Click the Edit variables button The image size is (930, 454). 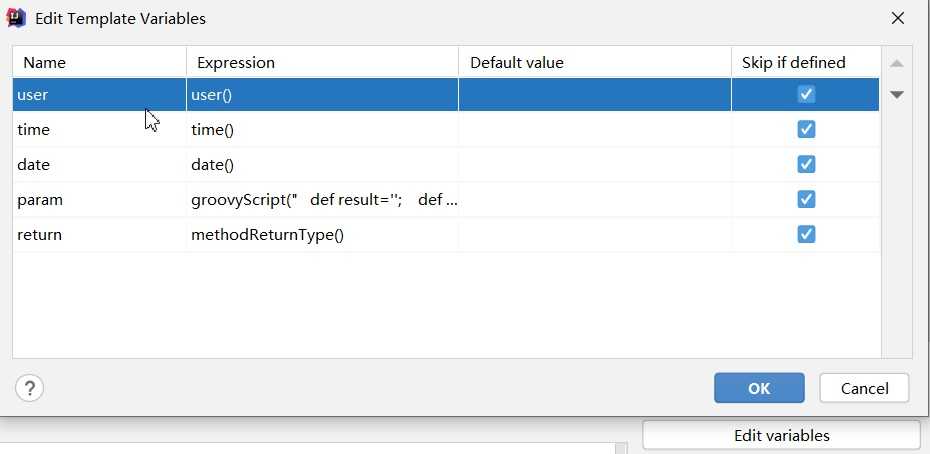coord(782,436)
